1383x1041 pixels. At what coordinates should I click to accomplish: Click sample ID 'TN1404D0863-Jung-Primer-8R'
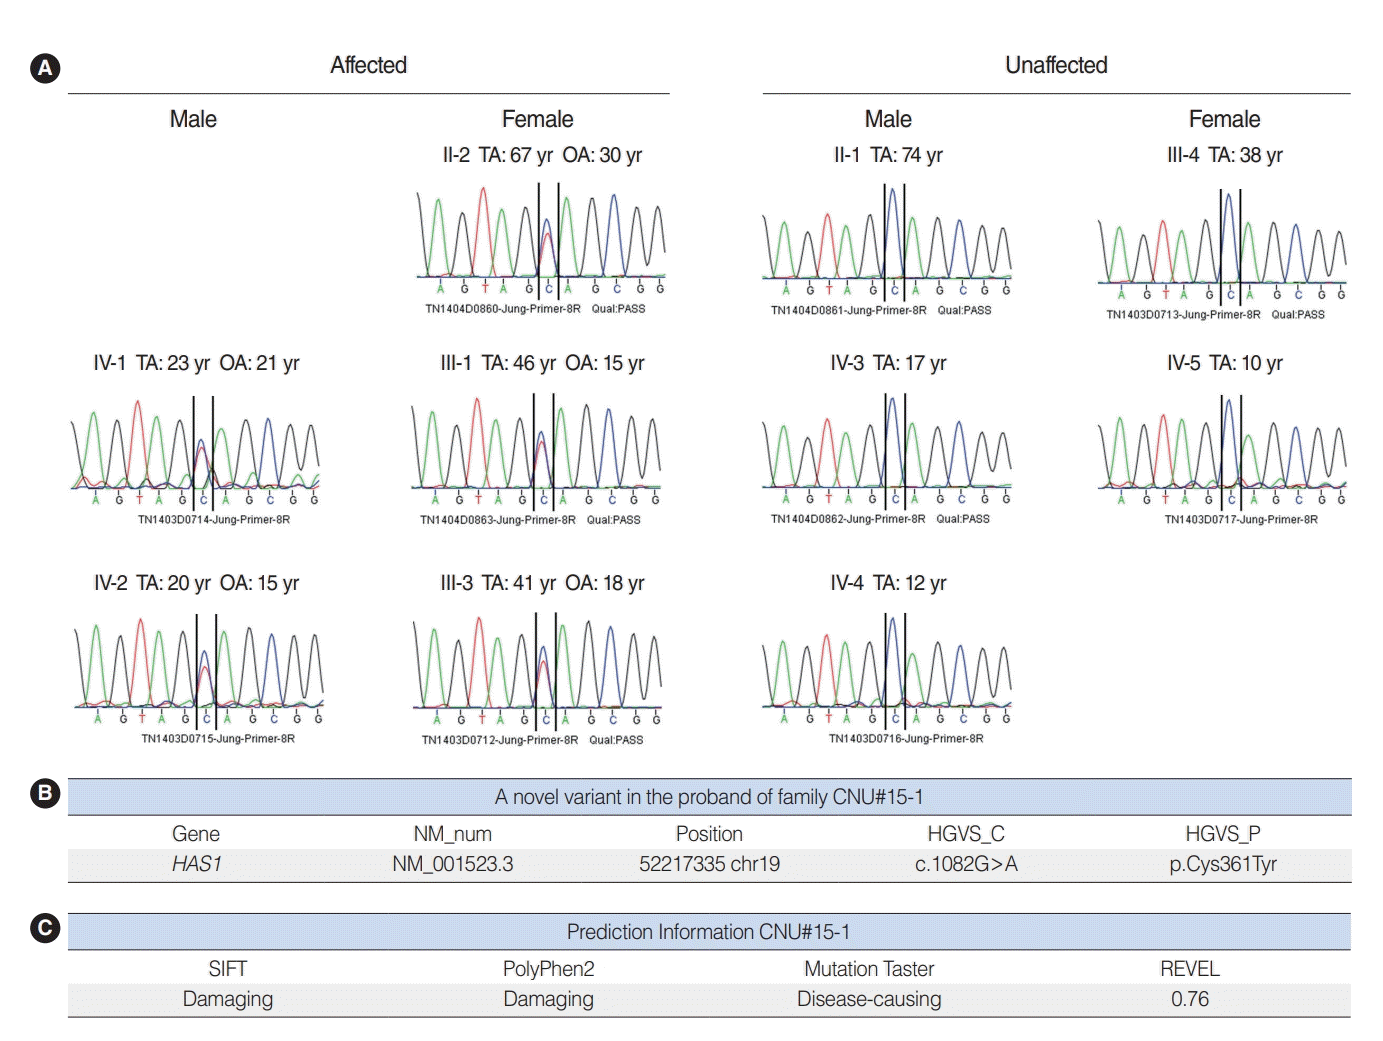(498, 520)
